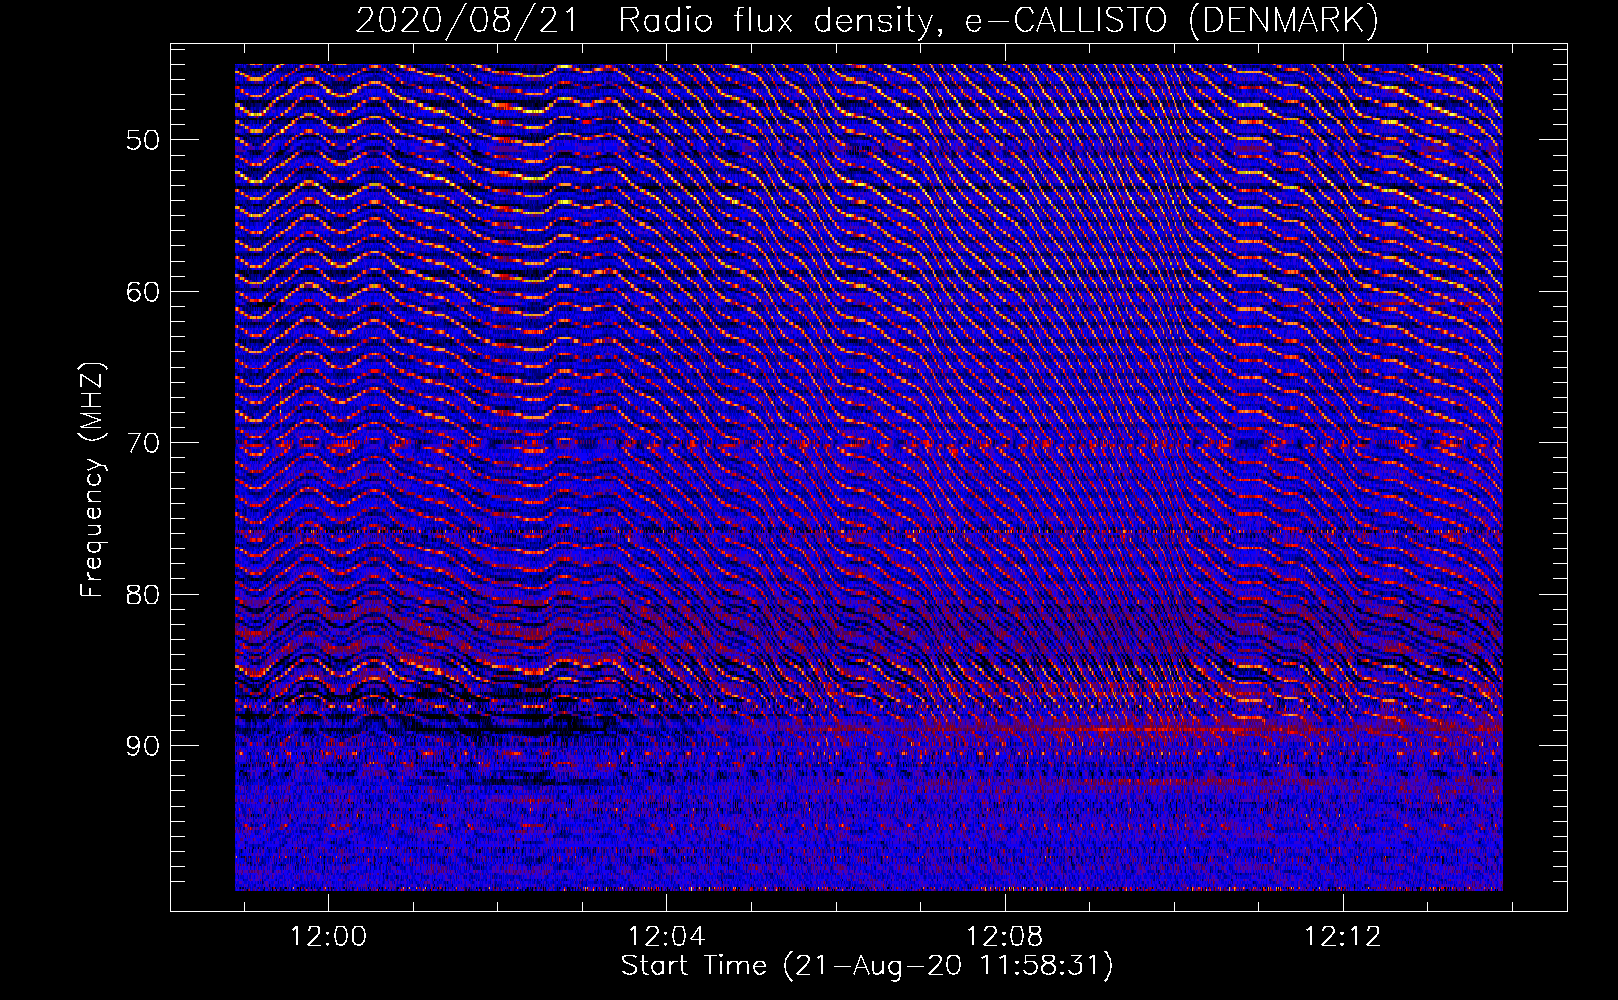
Task: Click inside the radio spectrogram plot area
Action: 868,477
